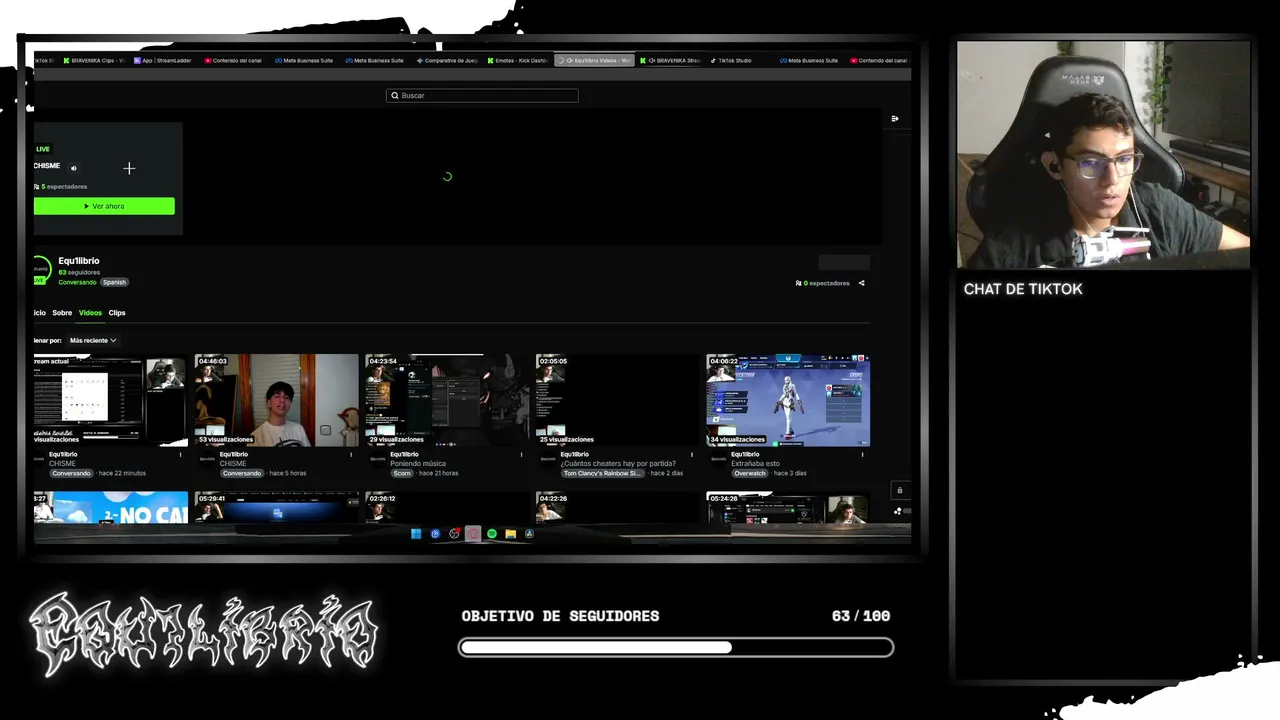Switch to Emotes - Kick Dashboard browser tab
This screenshot has height=720, width=1280.
tap(518, 60)
